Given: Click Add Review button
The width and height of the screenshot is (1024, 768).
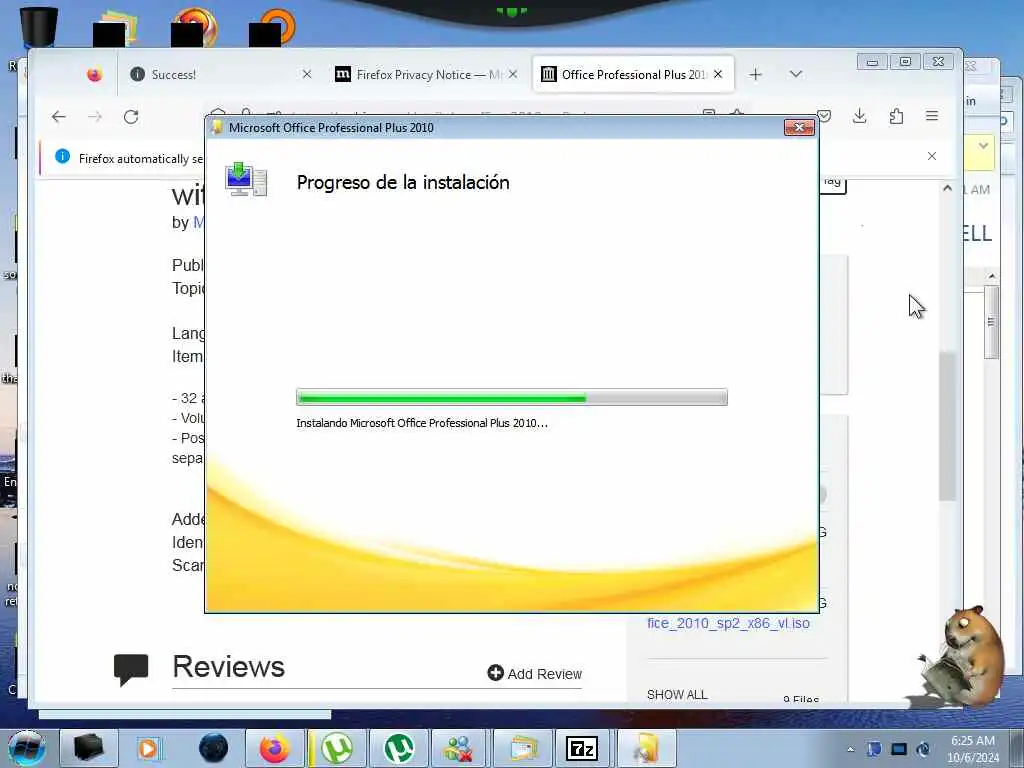Looking at the screenshot, I should pyautogui.click(x=535, y=673).
